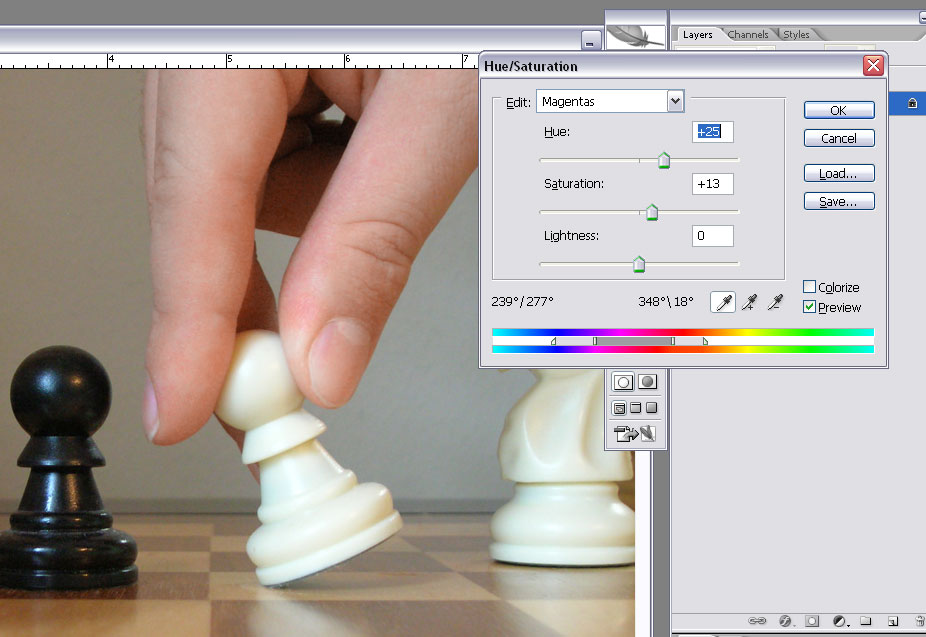Click the Saturation value input field
926x637 pixels.
coord(713,184)
